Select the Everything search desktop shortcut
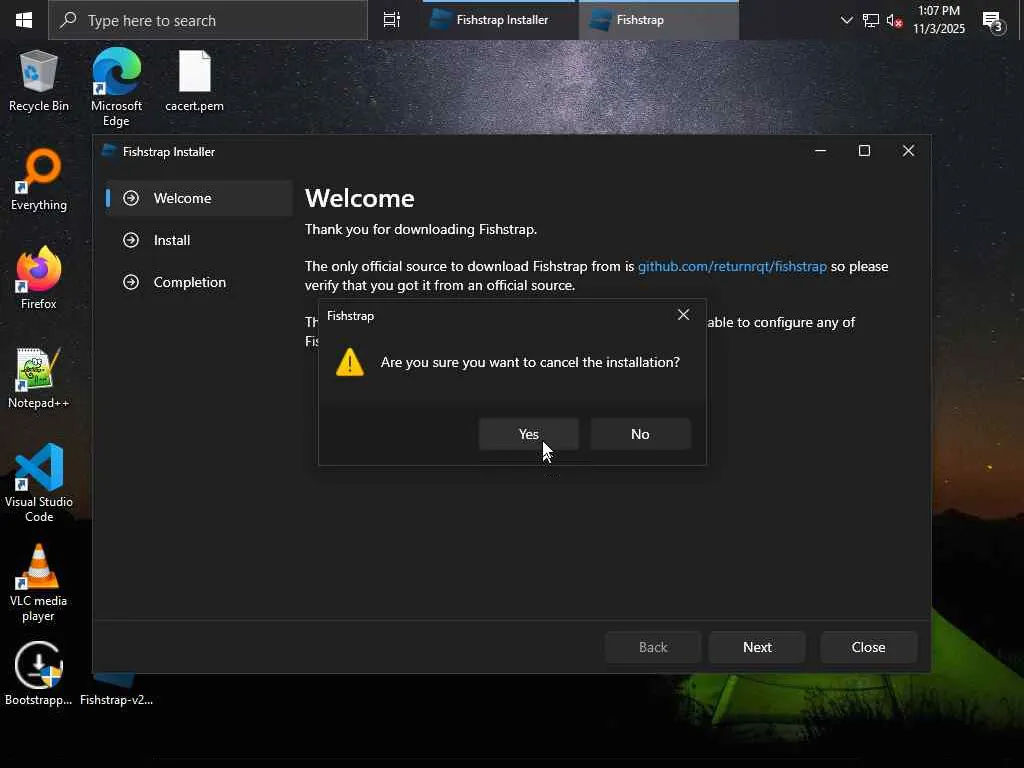 click(x=39, y=180)
